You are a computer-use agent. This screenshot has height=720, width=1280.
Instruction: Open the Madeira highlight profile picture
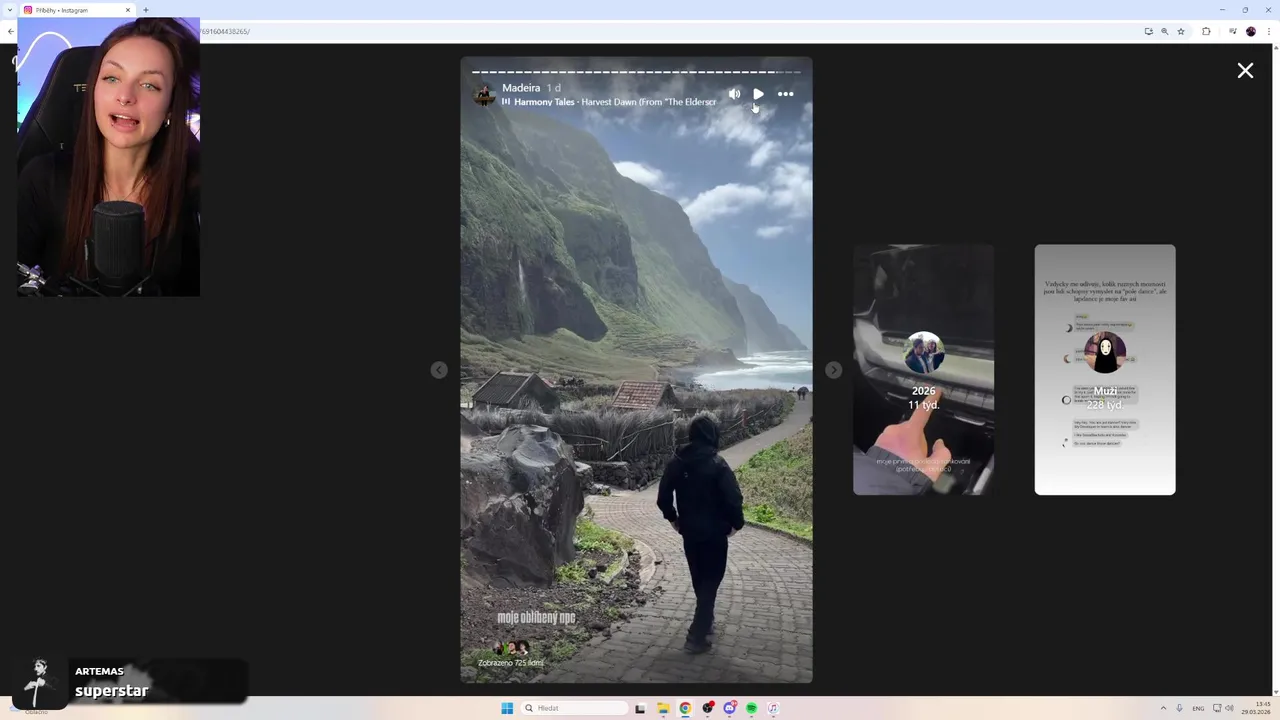(484, 94)
